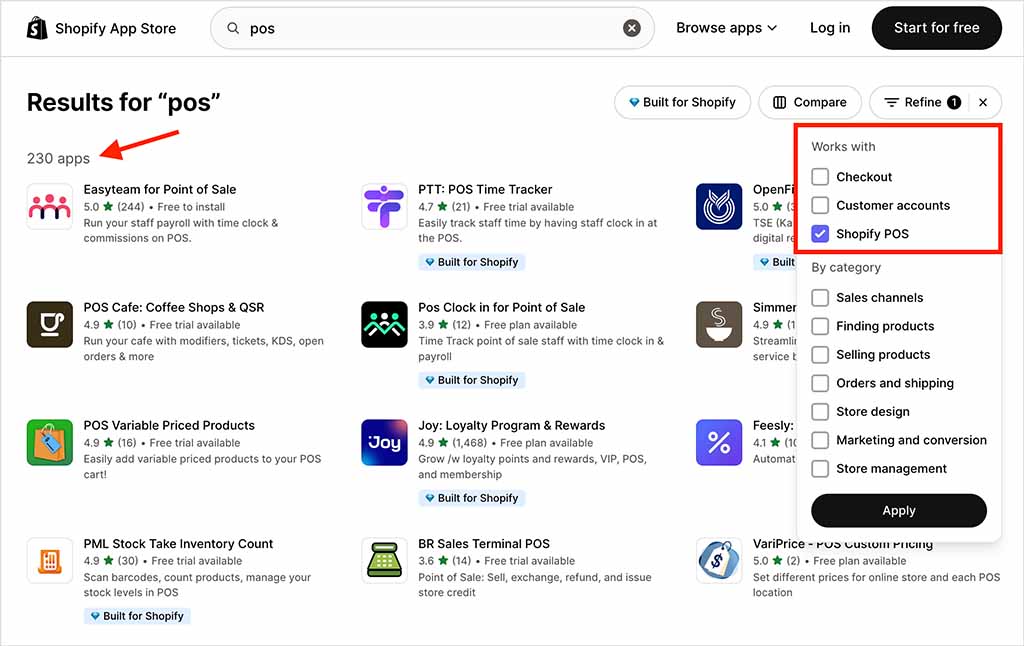Clear the search field with X icon

tap(632, 28)
